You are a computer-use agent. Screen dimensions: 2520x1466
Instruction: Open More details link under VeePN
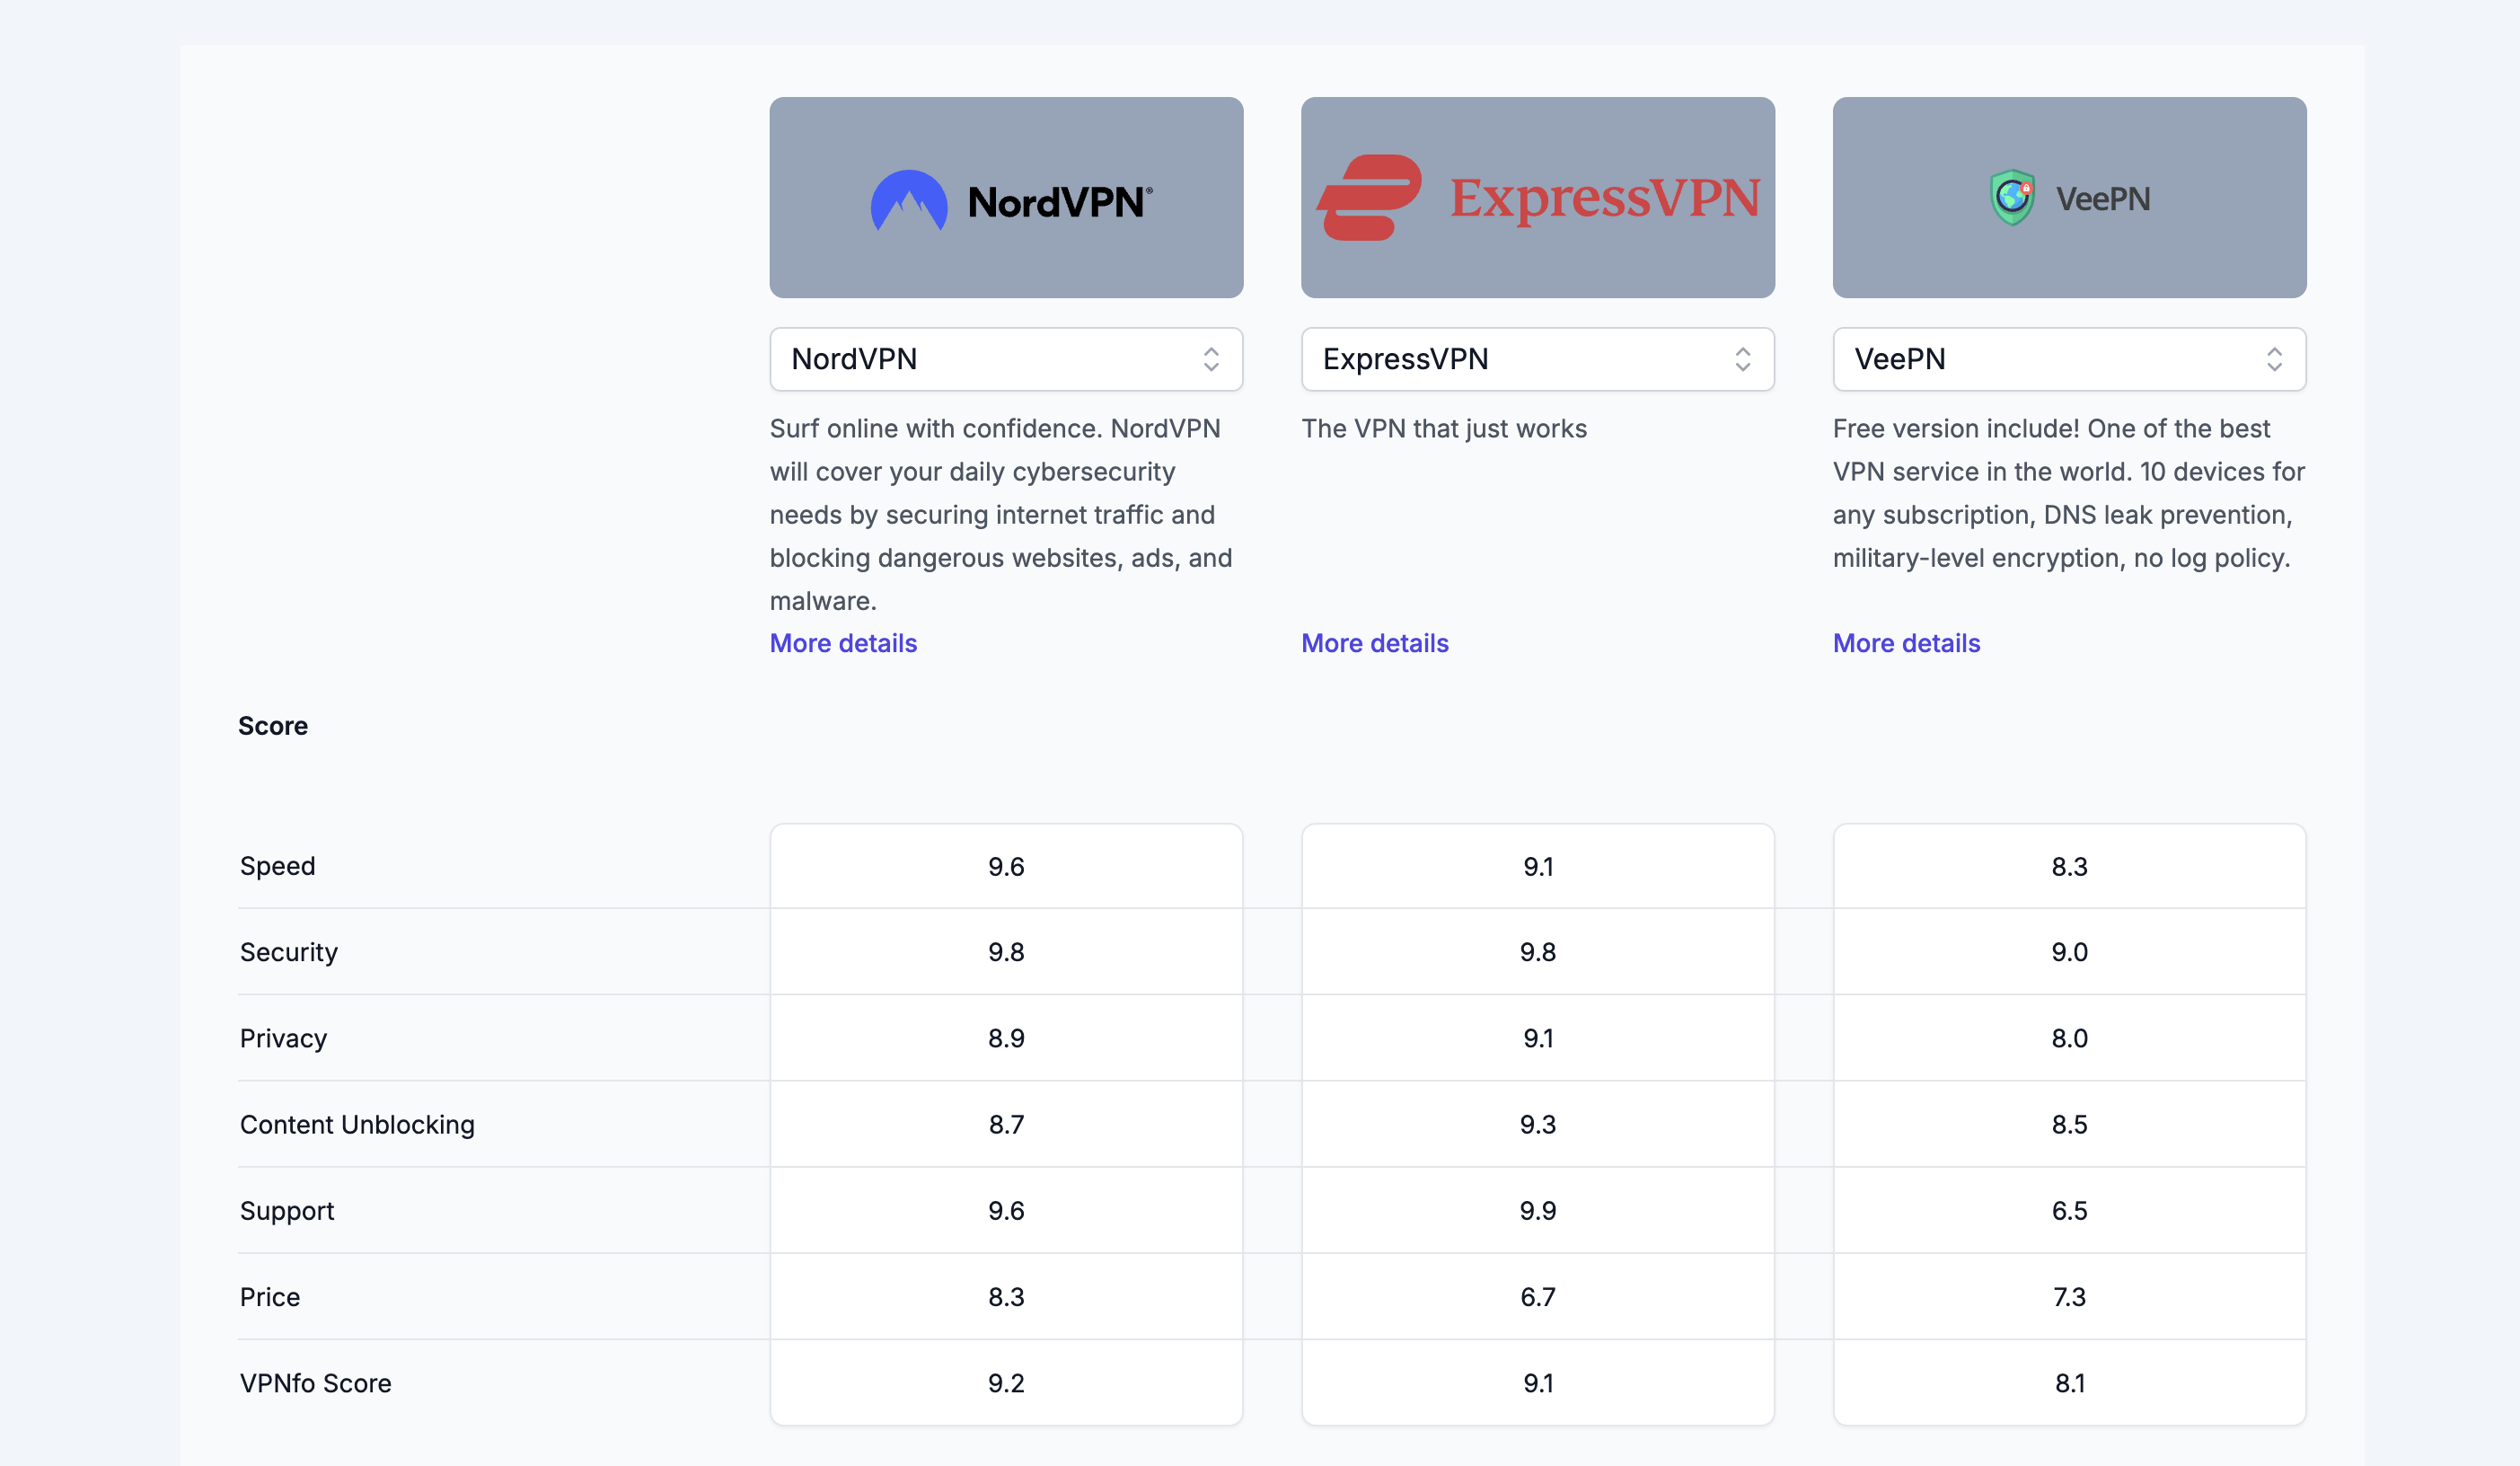1906,643
